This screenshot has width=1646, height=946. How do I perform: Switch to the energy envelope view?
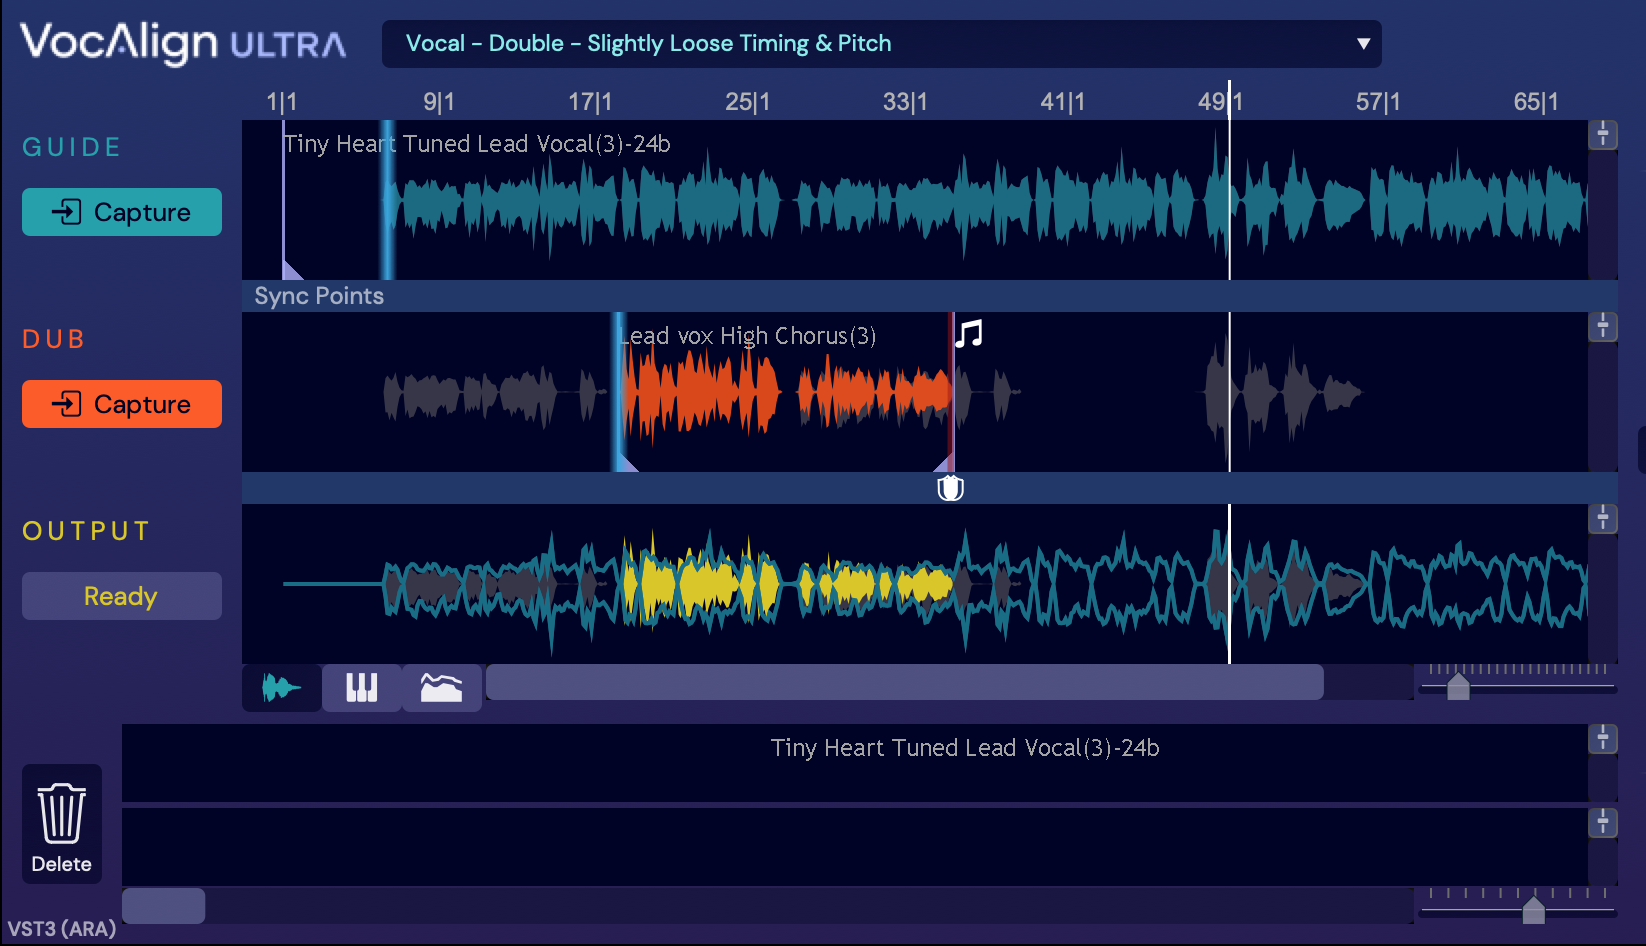[441, 688]
